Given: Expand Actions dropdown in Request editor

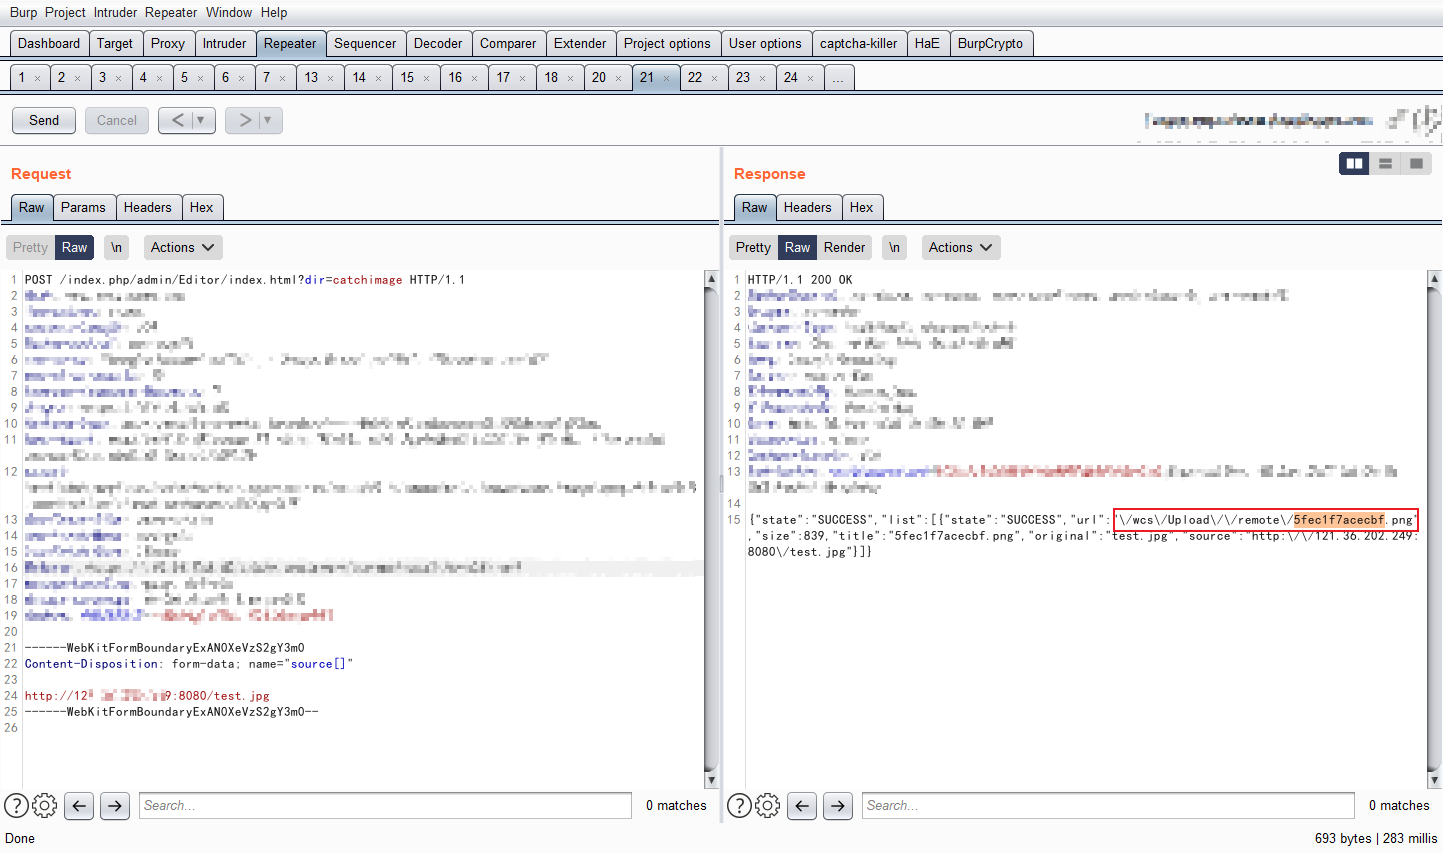Looking at the screenshot, I should point(182,247).
